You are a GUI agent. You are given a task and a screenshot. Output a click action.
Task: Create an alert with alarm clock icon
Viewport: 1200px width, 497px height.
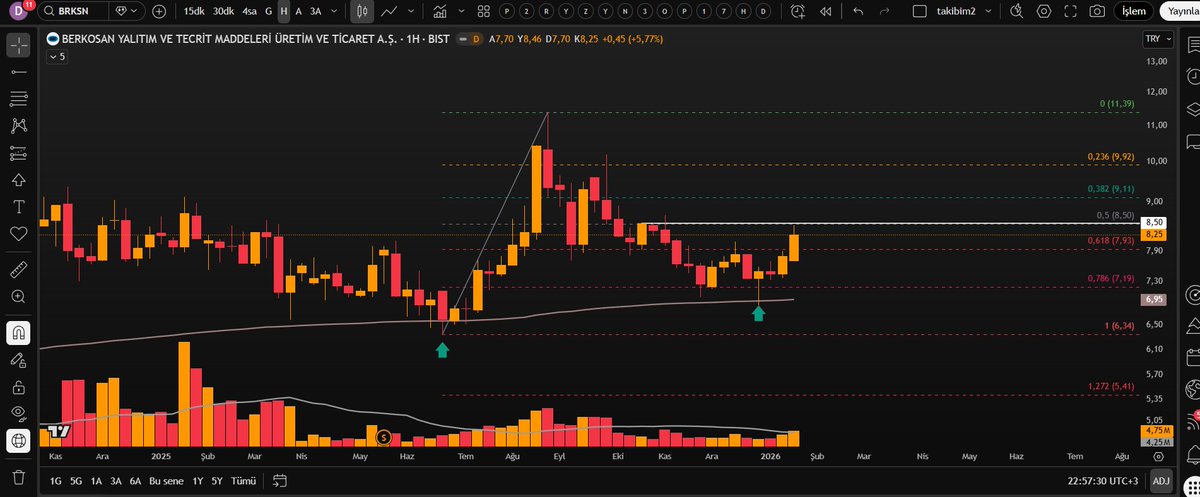point(797,11)
